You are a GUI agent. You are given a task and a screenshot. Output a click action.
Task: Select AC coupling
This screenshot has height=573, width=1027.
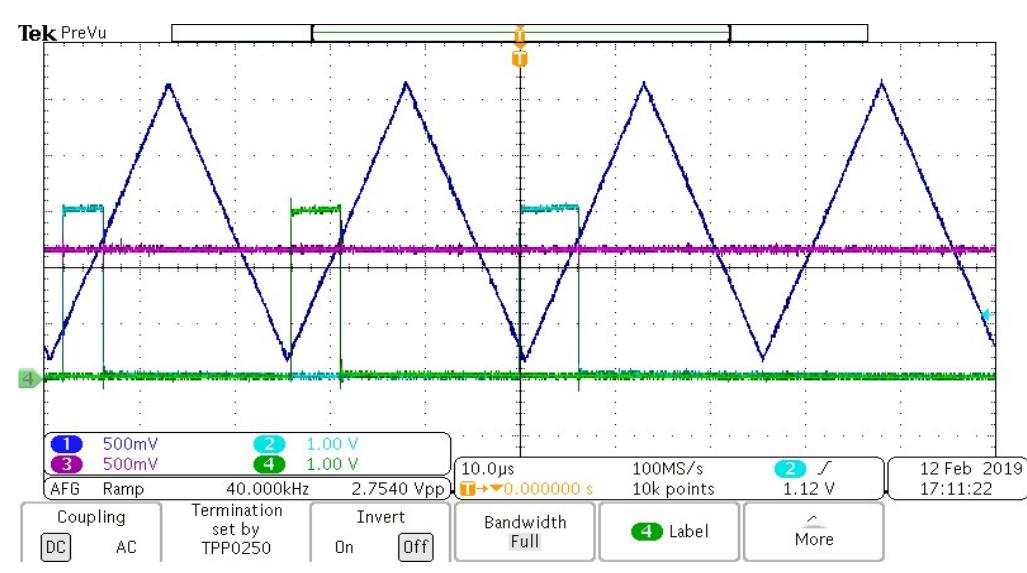126,547
